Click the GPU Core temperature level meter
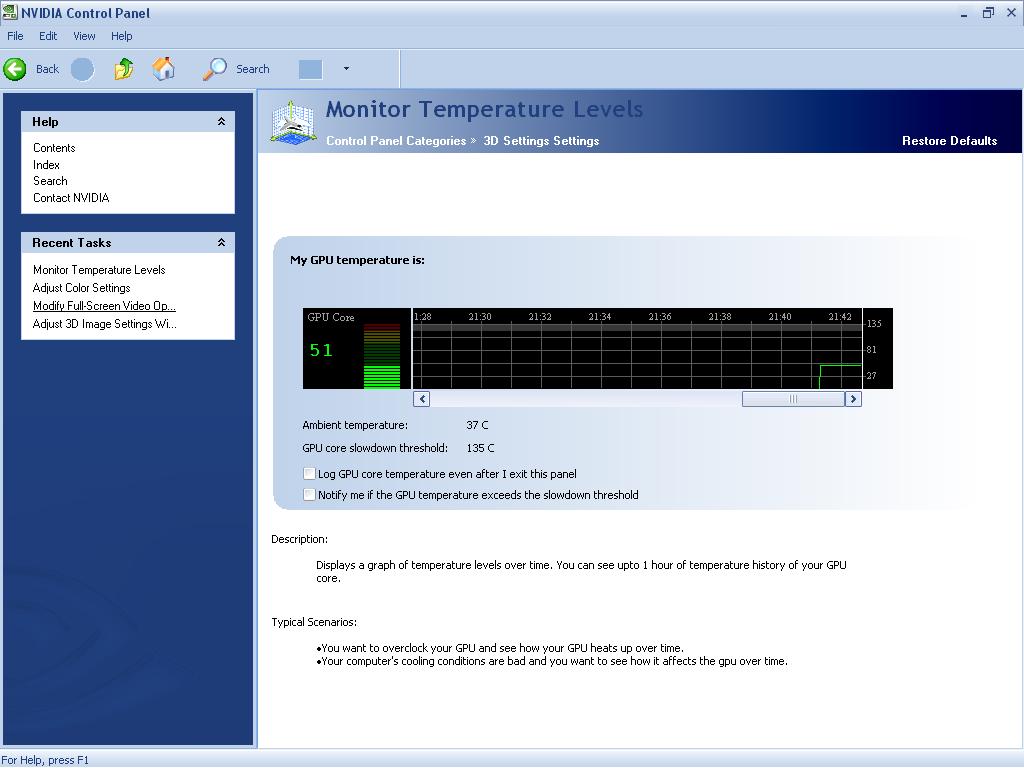1024x768 pixels. coord(382,356)
